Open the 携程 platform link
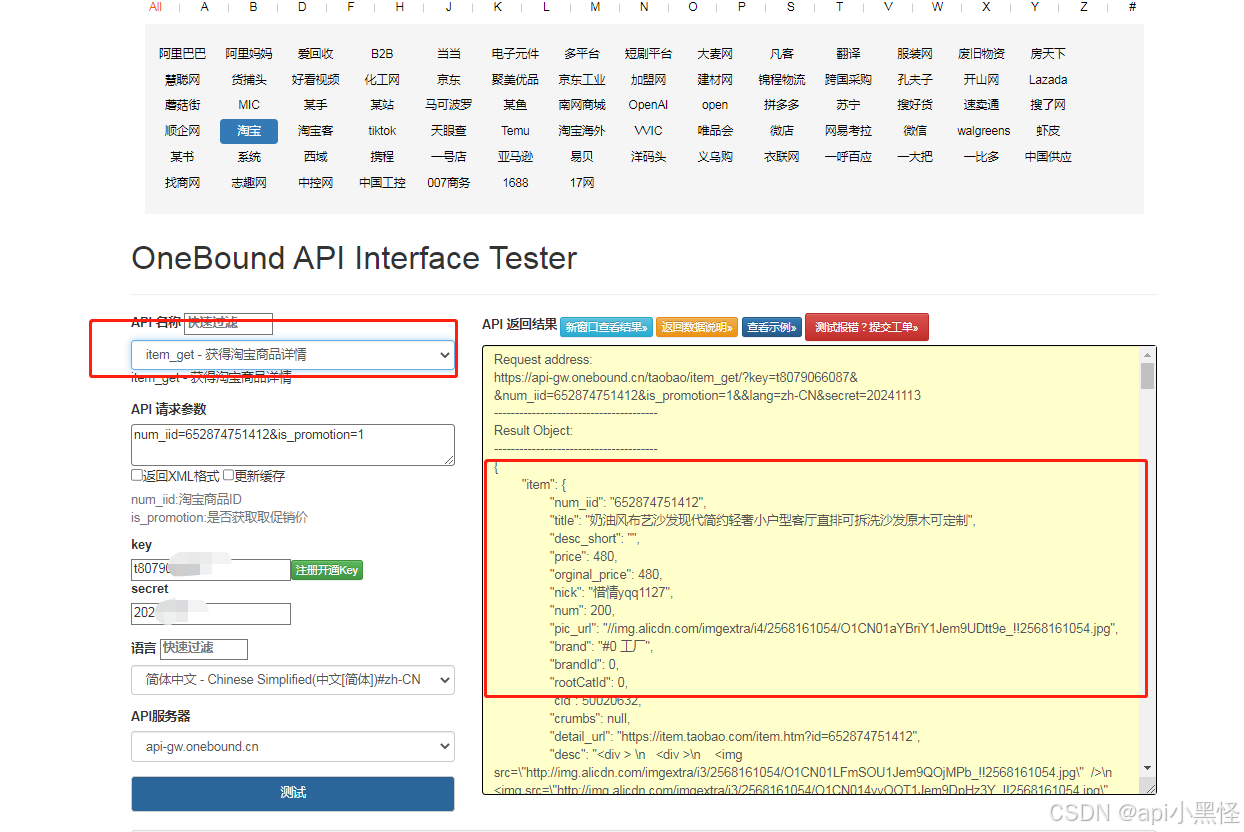The image size is (1244, 832). point(382,157)
